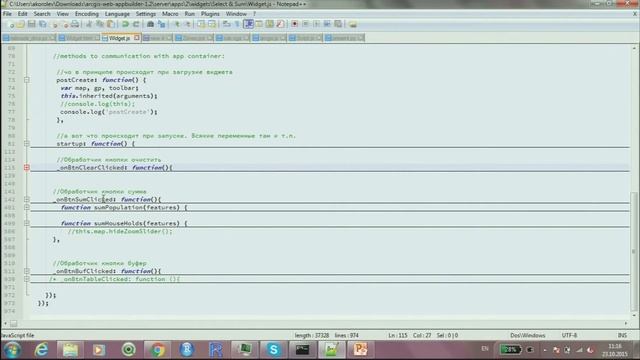The image size is (640, 360).
Task: Open Google Chrome from the taskbar
Action: pyautogui.click(x=158, y=350)
